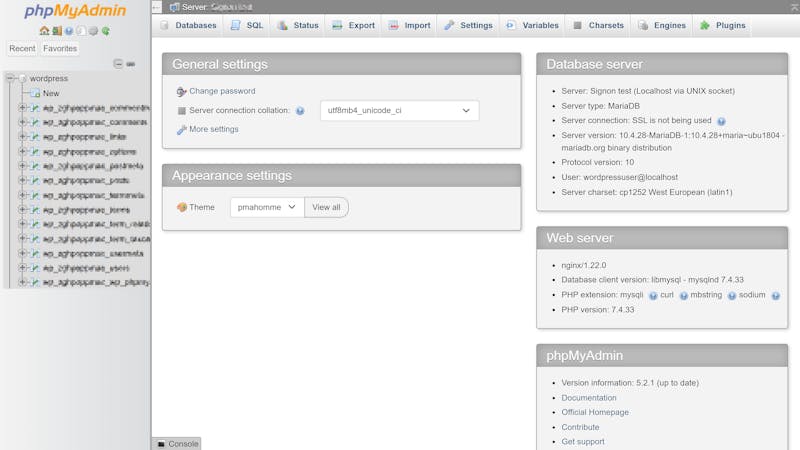Click the New table icon under wordpress
The image size is (800, 450).
(35, 93)
